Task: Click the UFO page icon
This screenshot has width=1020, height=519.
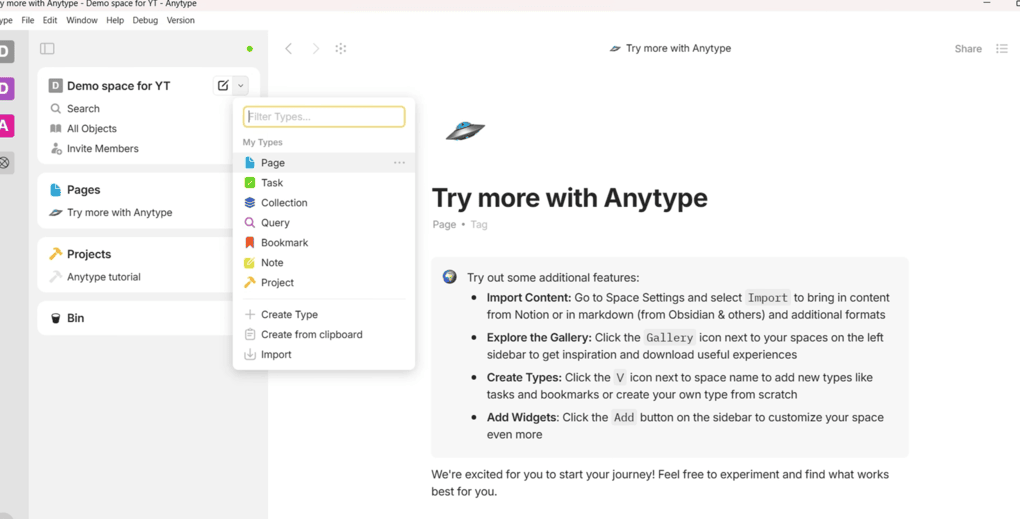Action: tap(465, 130)
